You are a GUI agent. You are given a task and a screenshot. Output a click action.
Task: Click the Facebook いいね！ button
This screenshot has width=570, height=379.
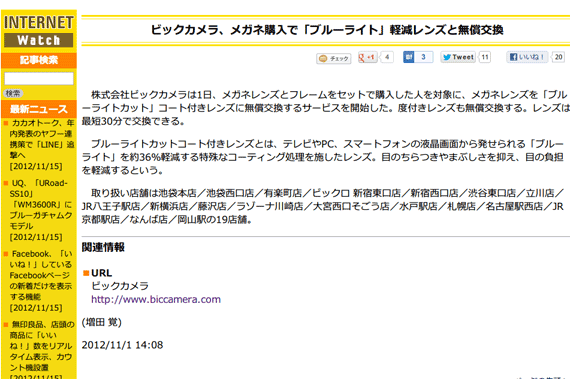click(x=527, y=57)
